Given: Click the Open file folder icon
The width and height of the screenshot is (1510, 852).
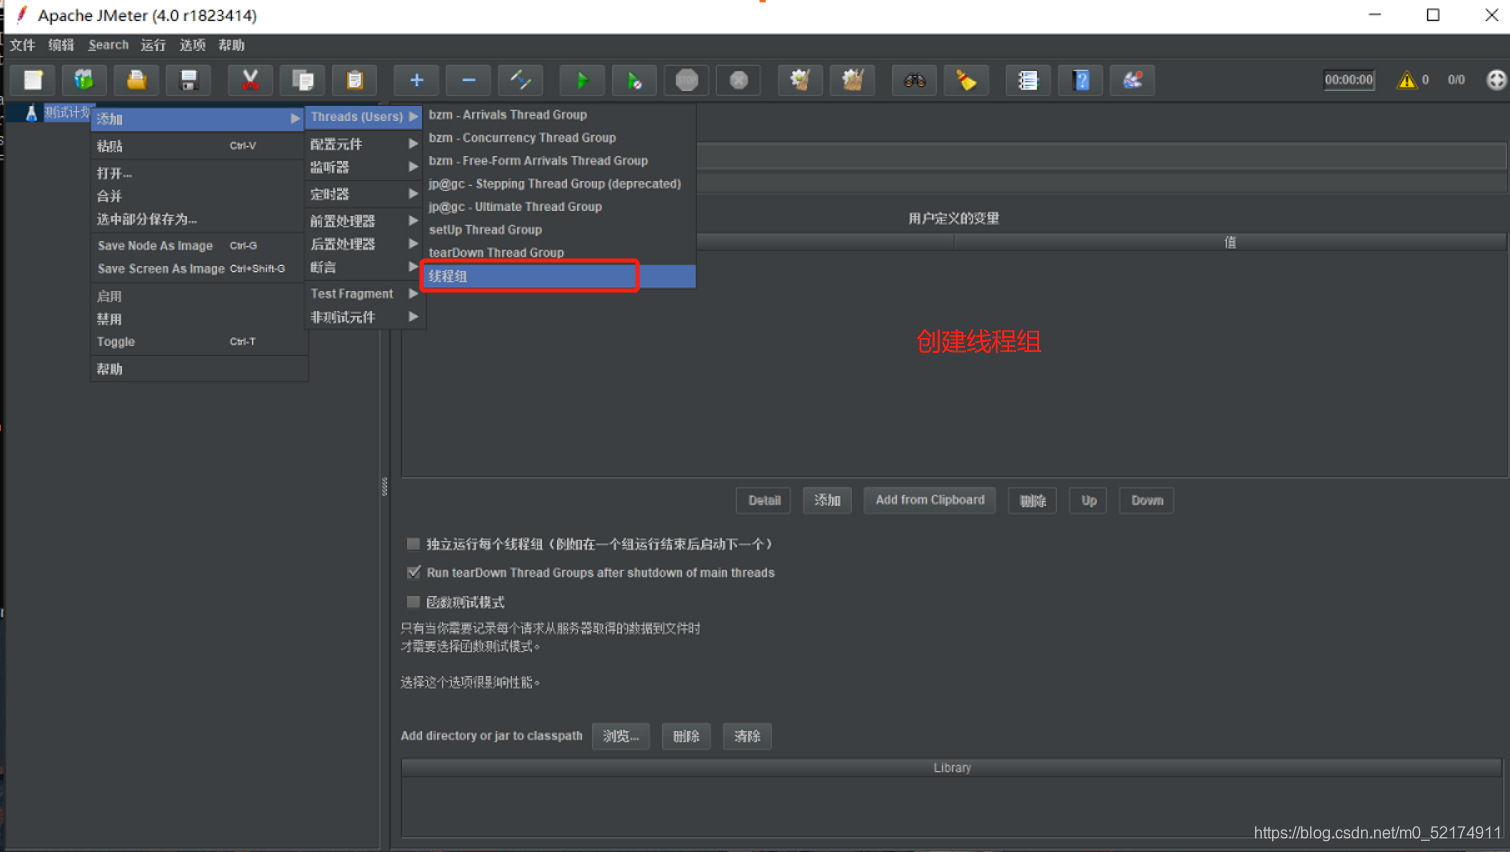Looking at the screenshot, I should coord(136,80).
